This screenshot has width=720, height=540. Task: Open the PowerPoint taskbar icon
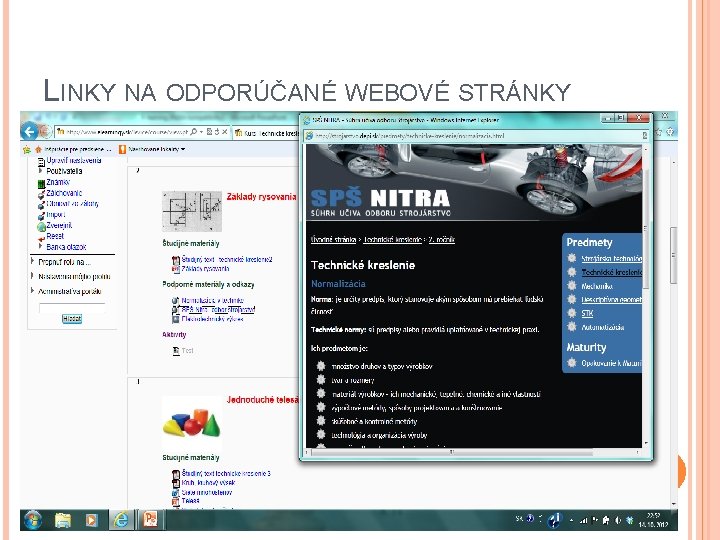pos(150,519)
